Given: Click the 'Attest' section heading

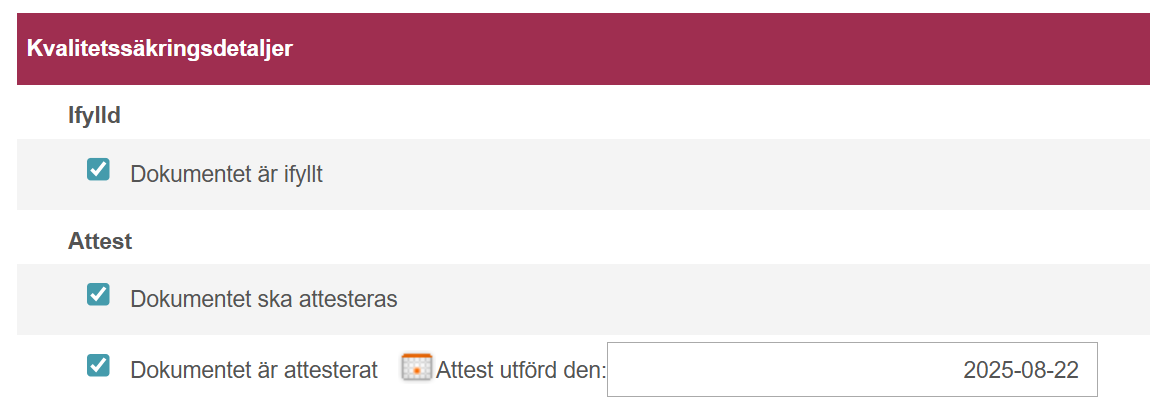Looking at the screenshot, I should pos(100,241).
